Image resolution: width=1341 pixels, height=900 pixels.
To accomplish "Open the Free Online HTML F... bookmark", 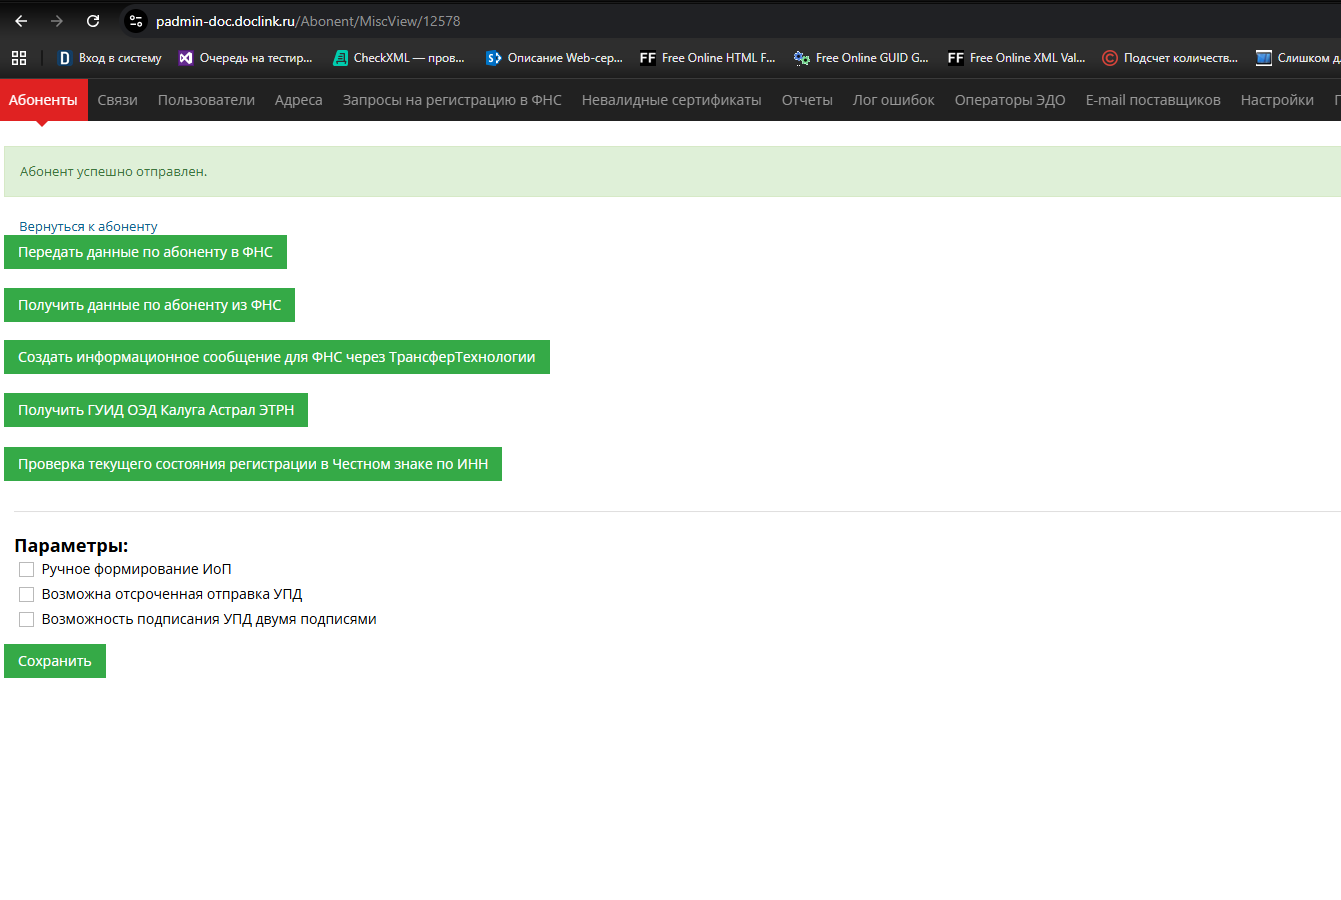I will tap(708, 58).
